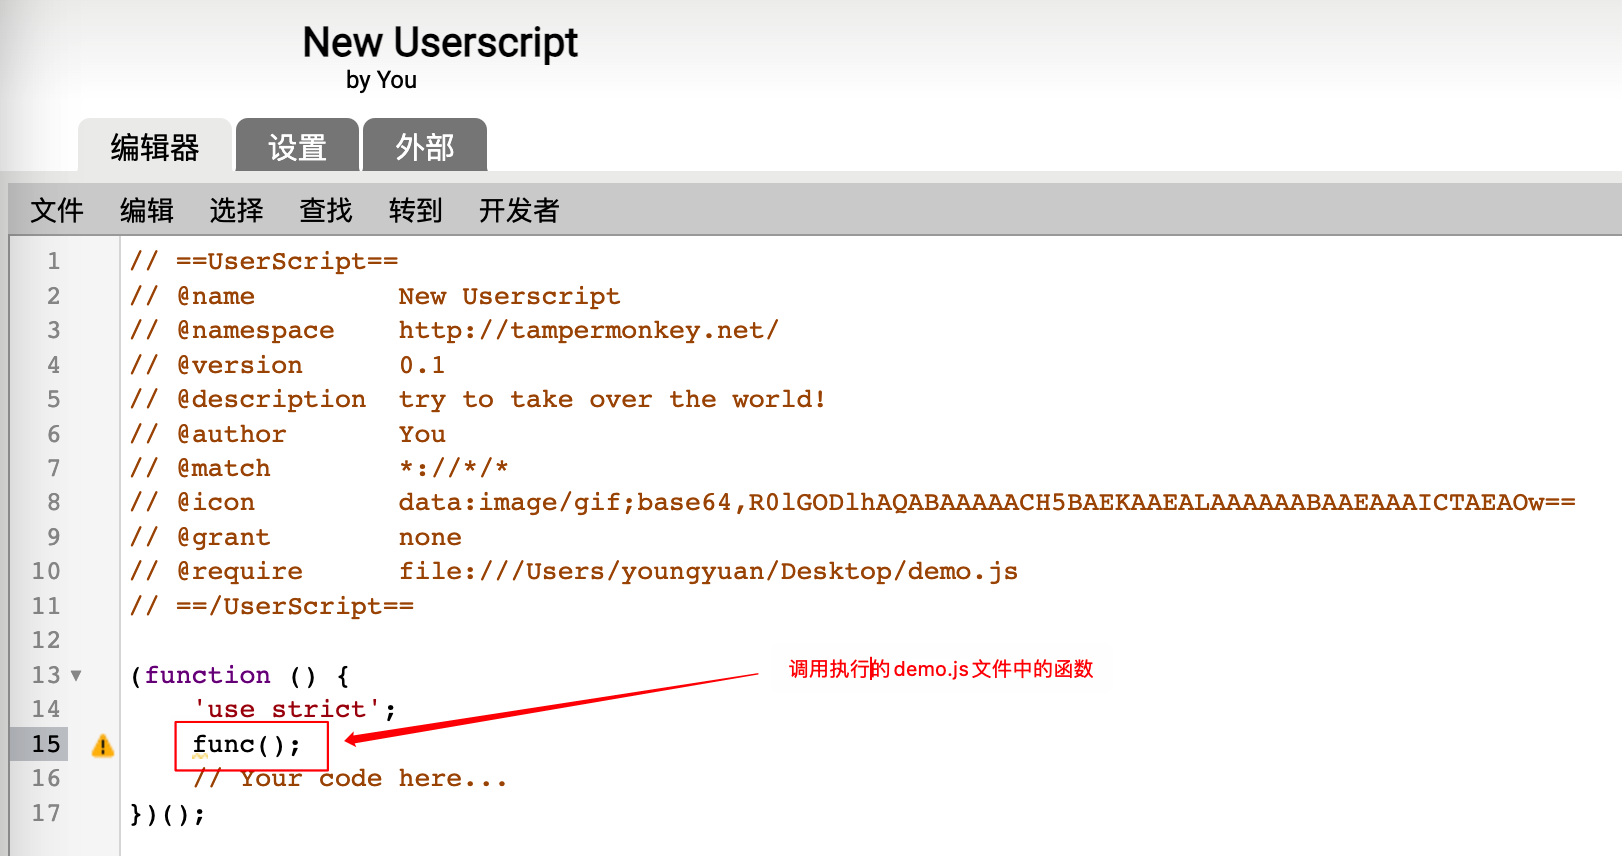This screenshot has height=856, width=1622.
Task: Click the function keyword on line 13
Action: click(x=208, y=676)
